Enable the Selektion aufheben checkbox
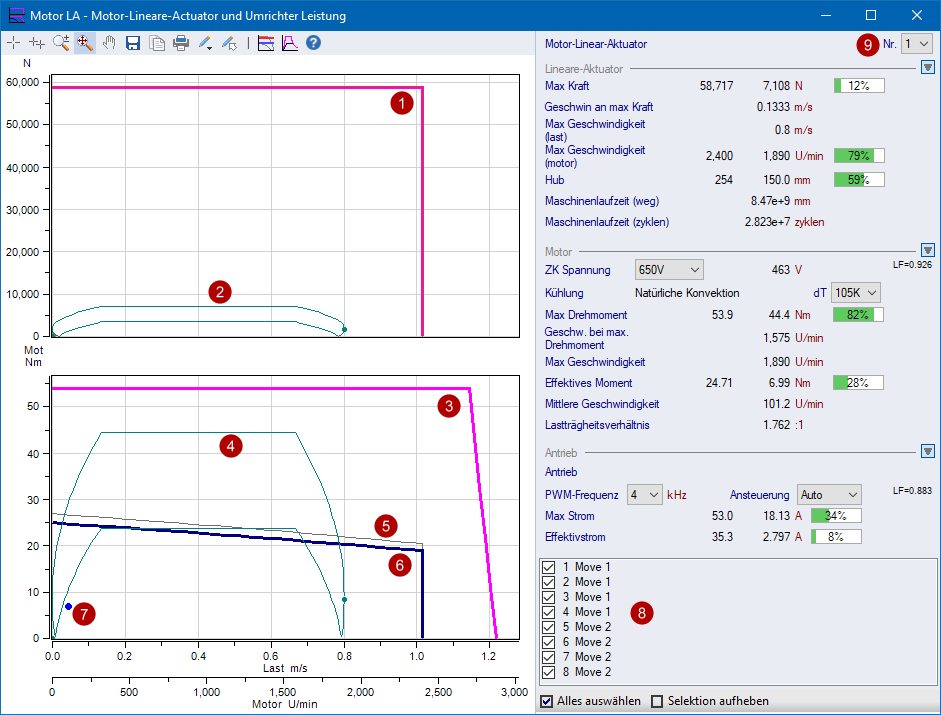The image size is (941, 715). (658, 701)
